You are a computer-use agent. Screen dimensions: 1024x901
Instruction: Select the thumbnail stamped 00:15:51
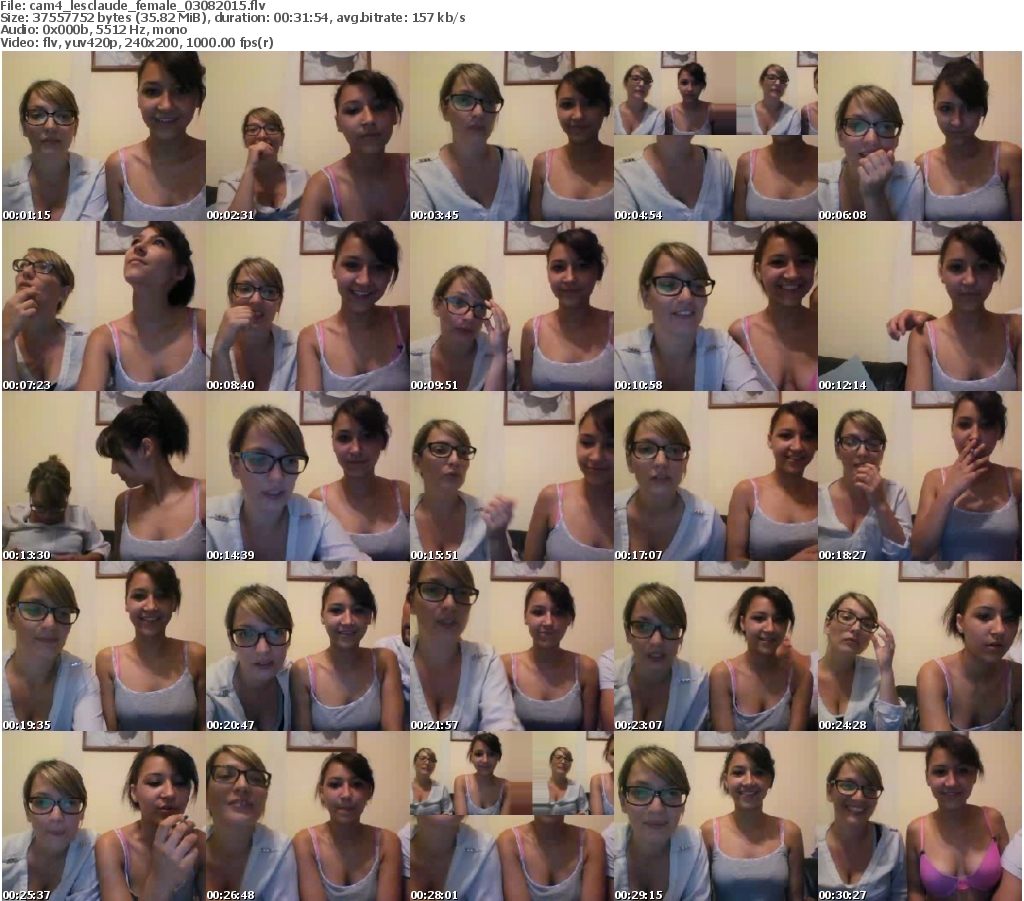(511, 477)
